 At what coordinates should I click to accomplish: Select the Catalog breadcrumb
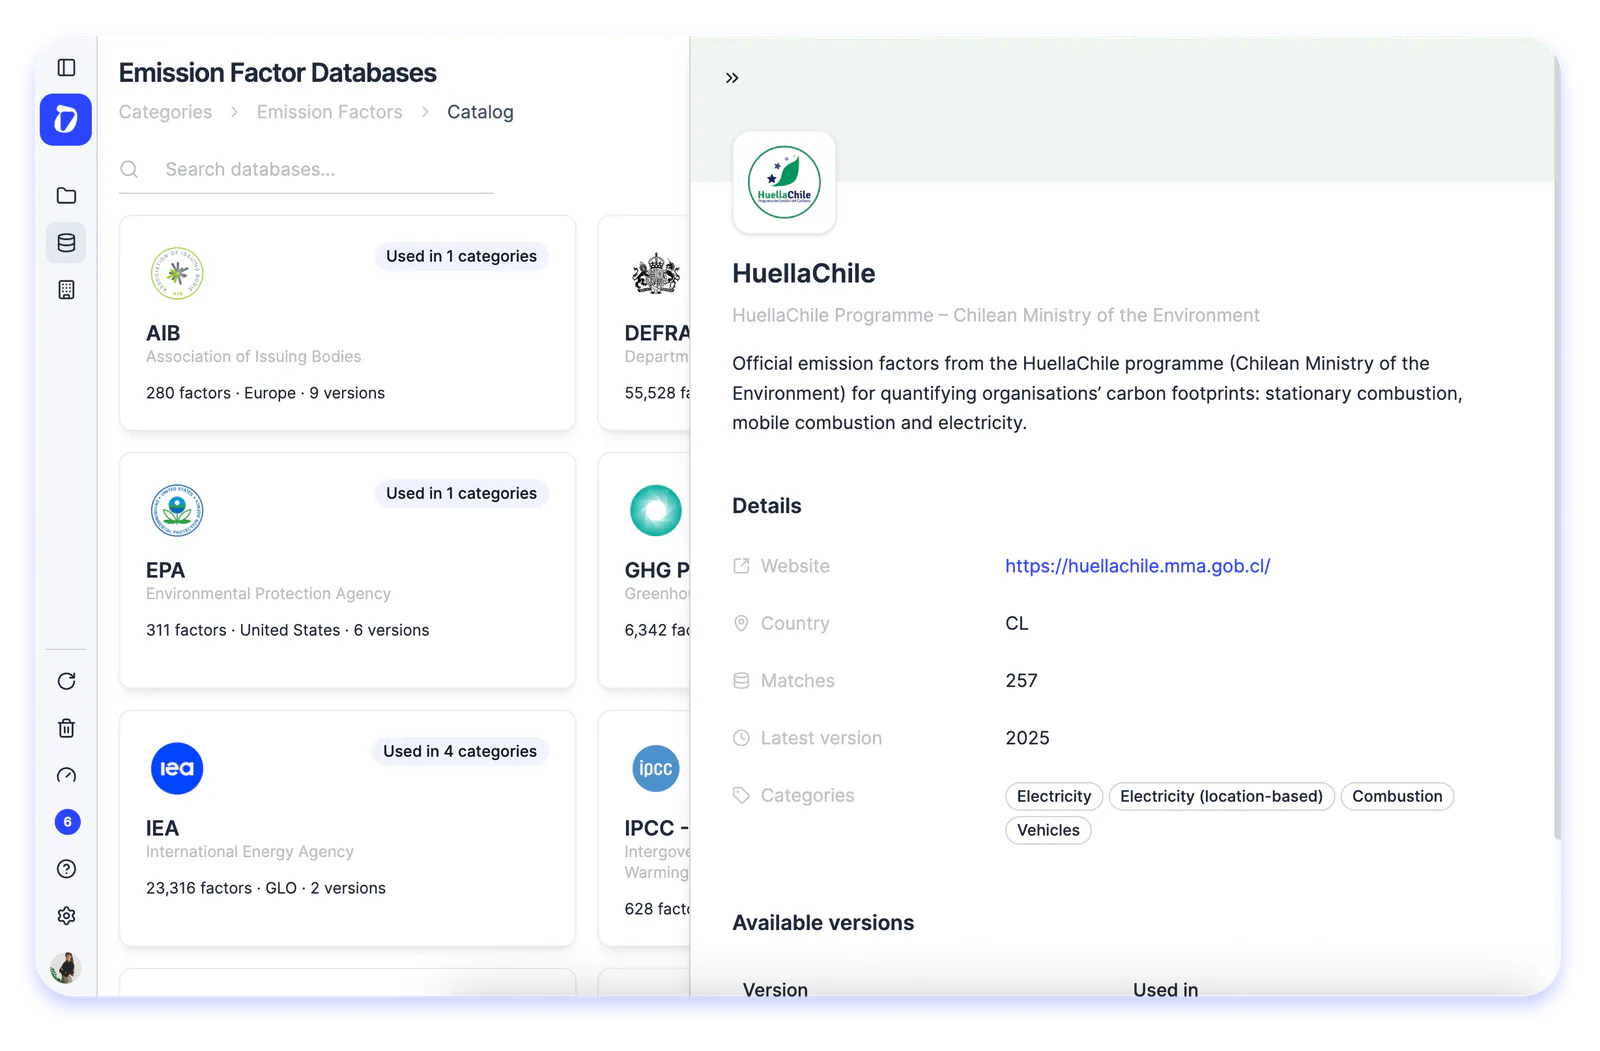click(x=480, y=112)
